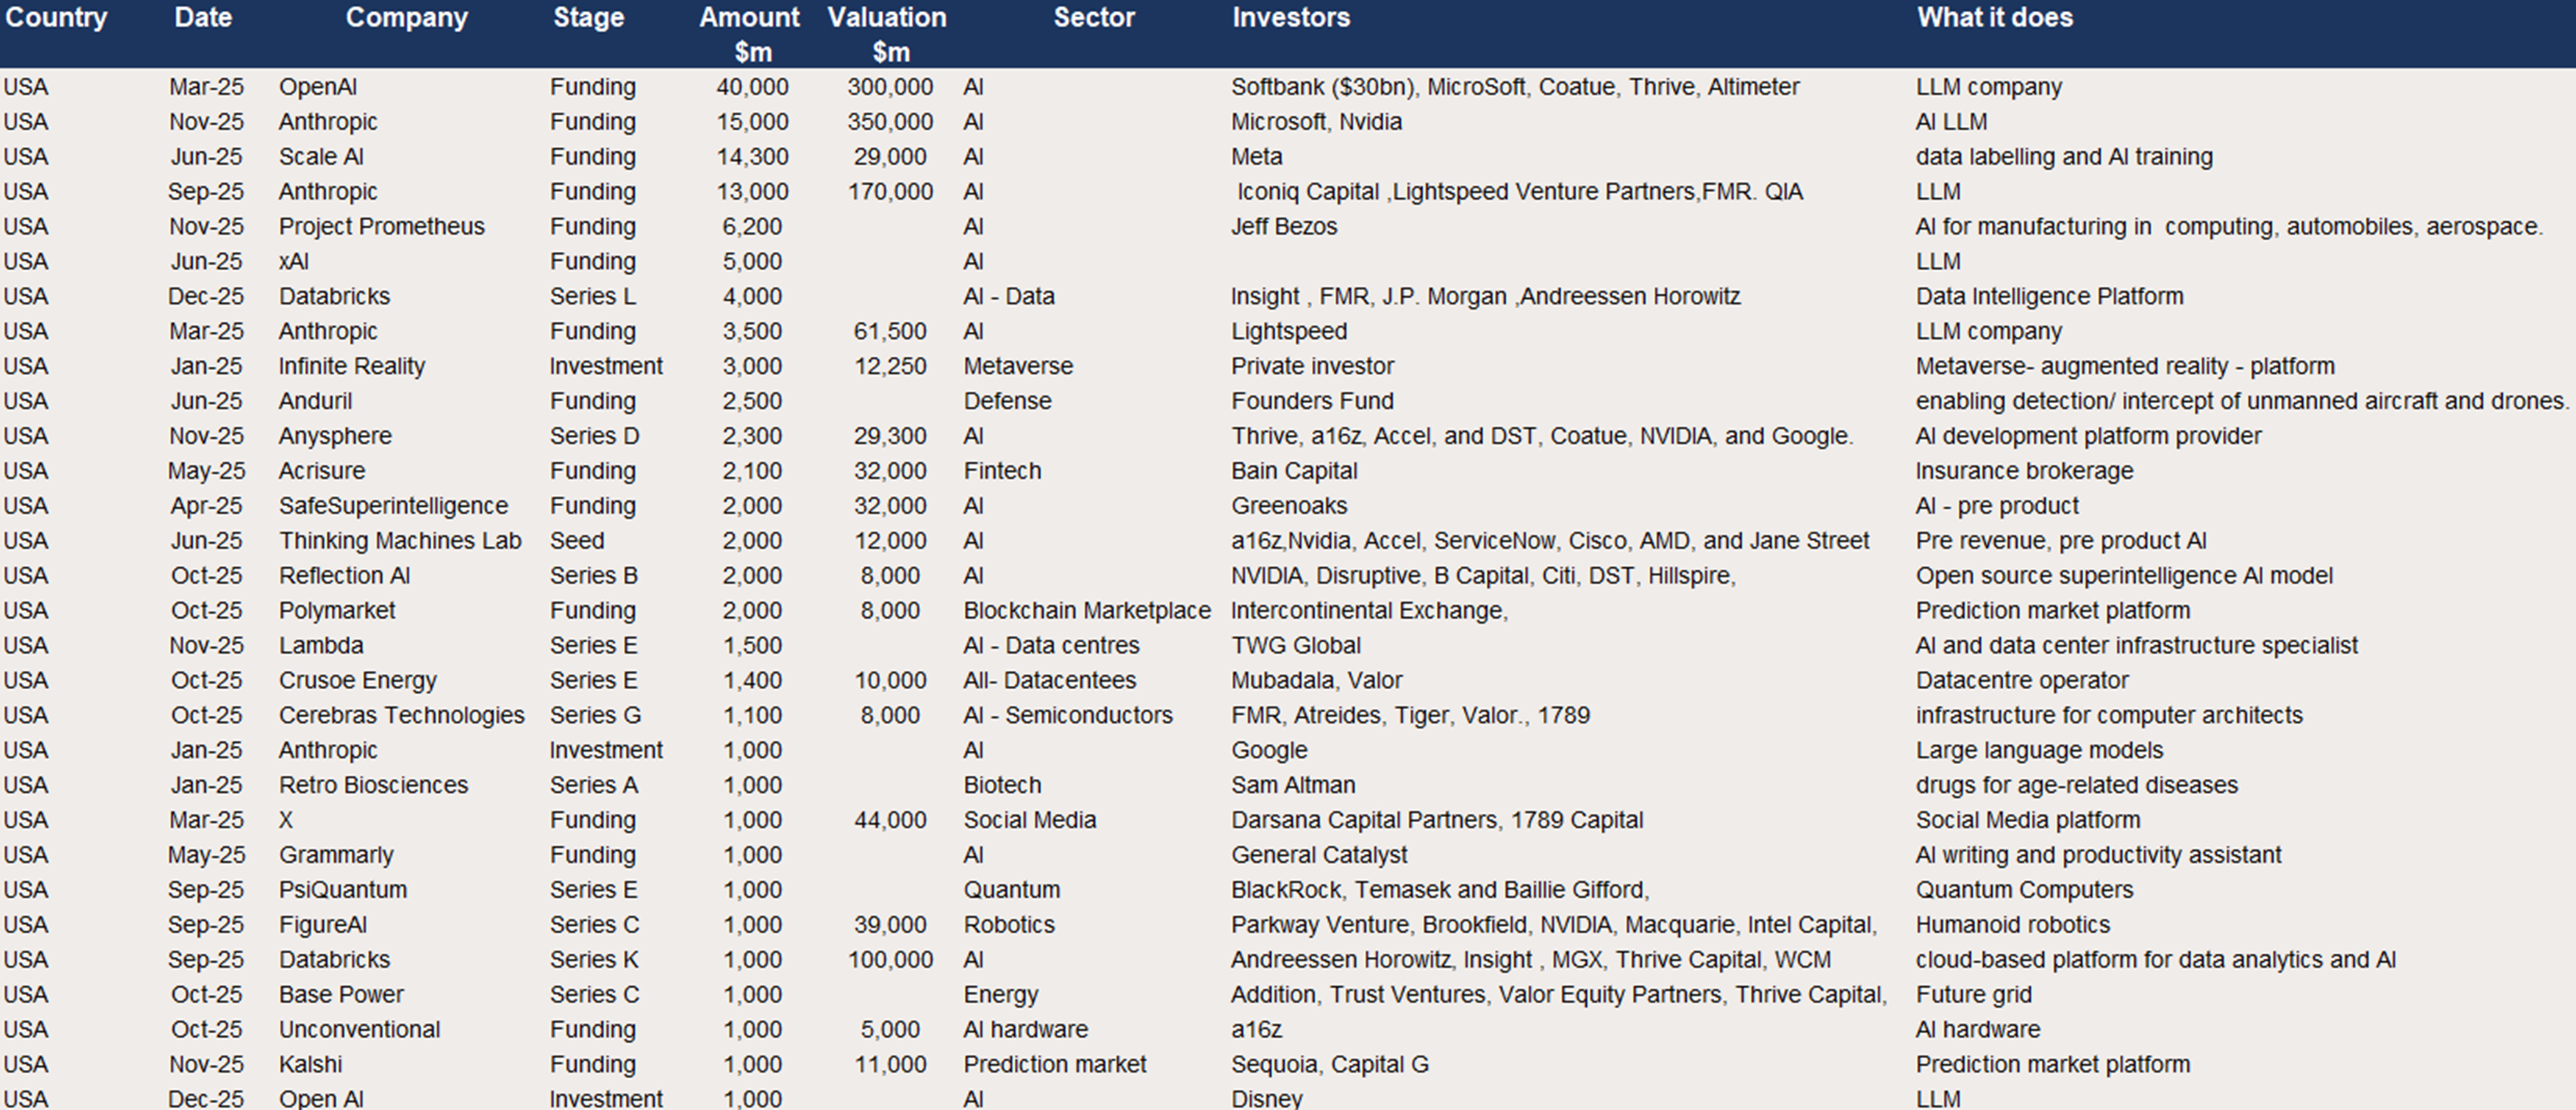Screen dimensions: 2576x1110
Task: Click the Quantum sector cell
Action: coord(1012,890)
